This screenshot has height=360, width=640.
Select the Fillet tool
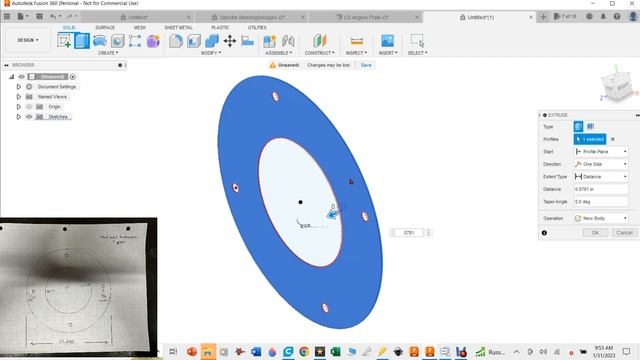(x=176, y=41)
